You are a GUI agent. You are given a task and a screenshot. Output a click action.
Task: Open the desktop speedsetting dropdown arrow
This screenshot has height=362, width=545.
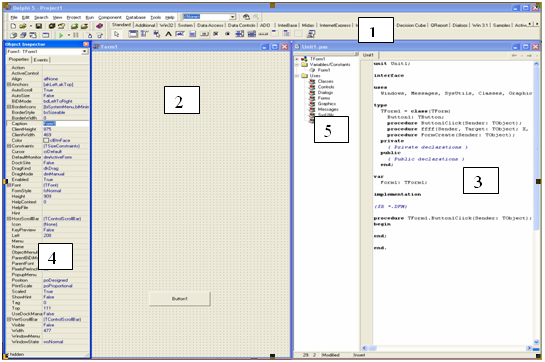tap(233, 17)
